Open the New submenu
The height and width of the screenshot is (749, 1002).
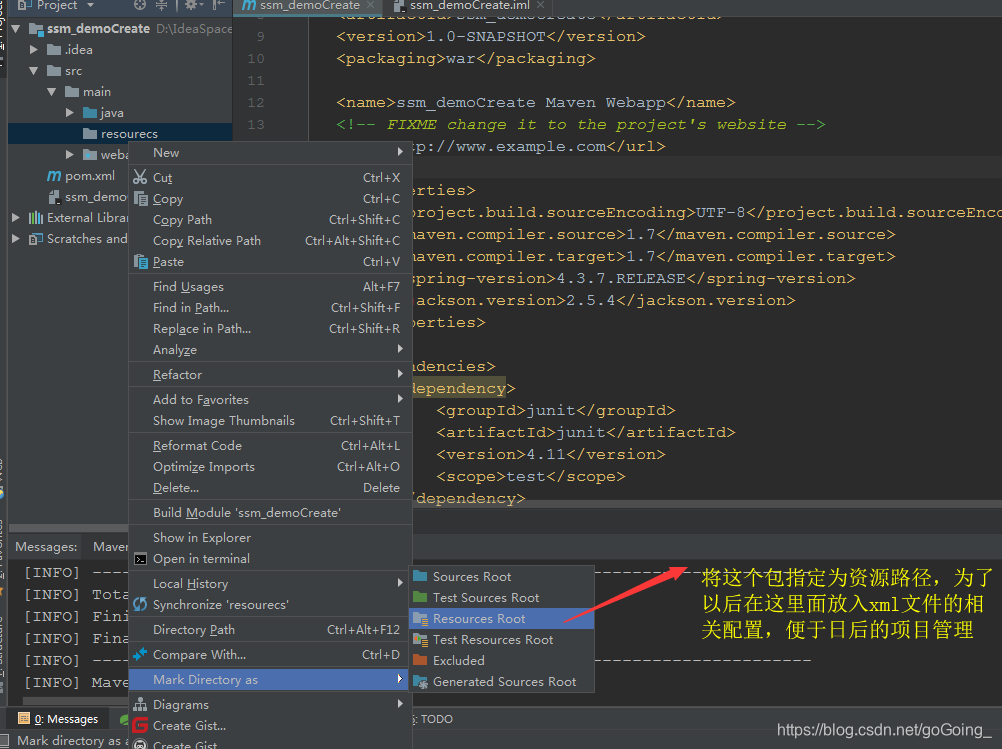(270, 153)
